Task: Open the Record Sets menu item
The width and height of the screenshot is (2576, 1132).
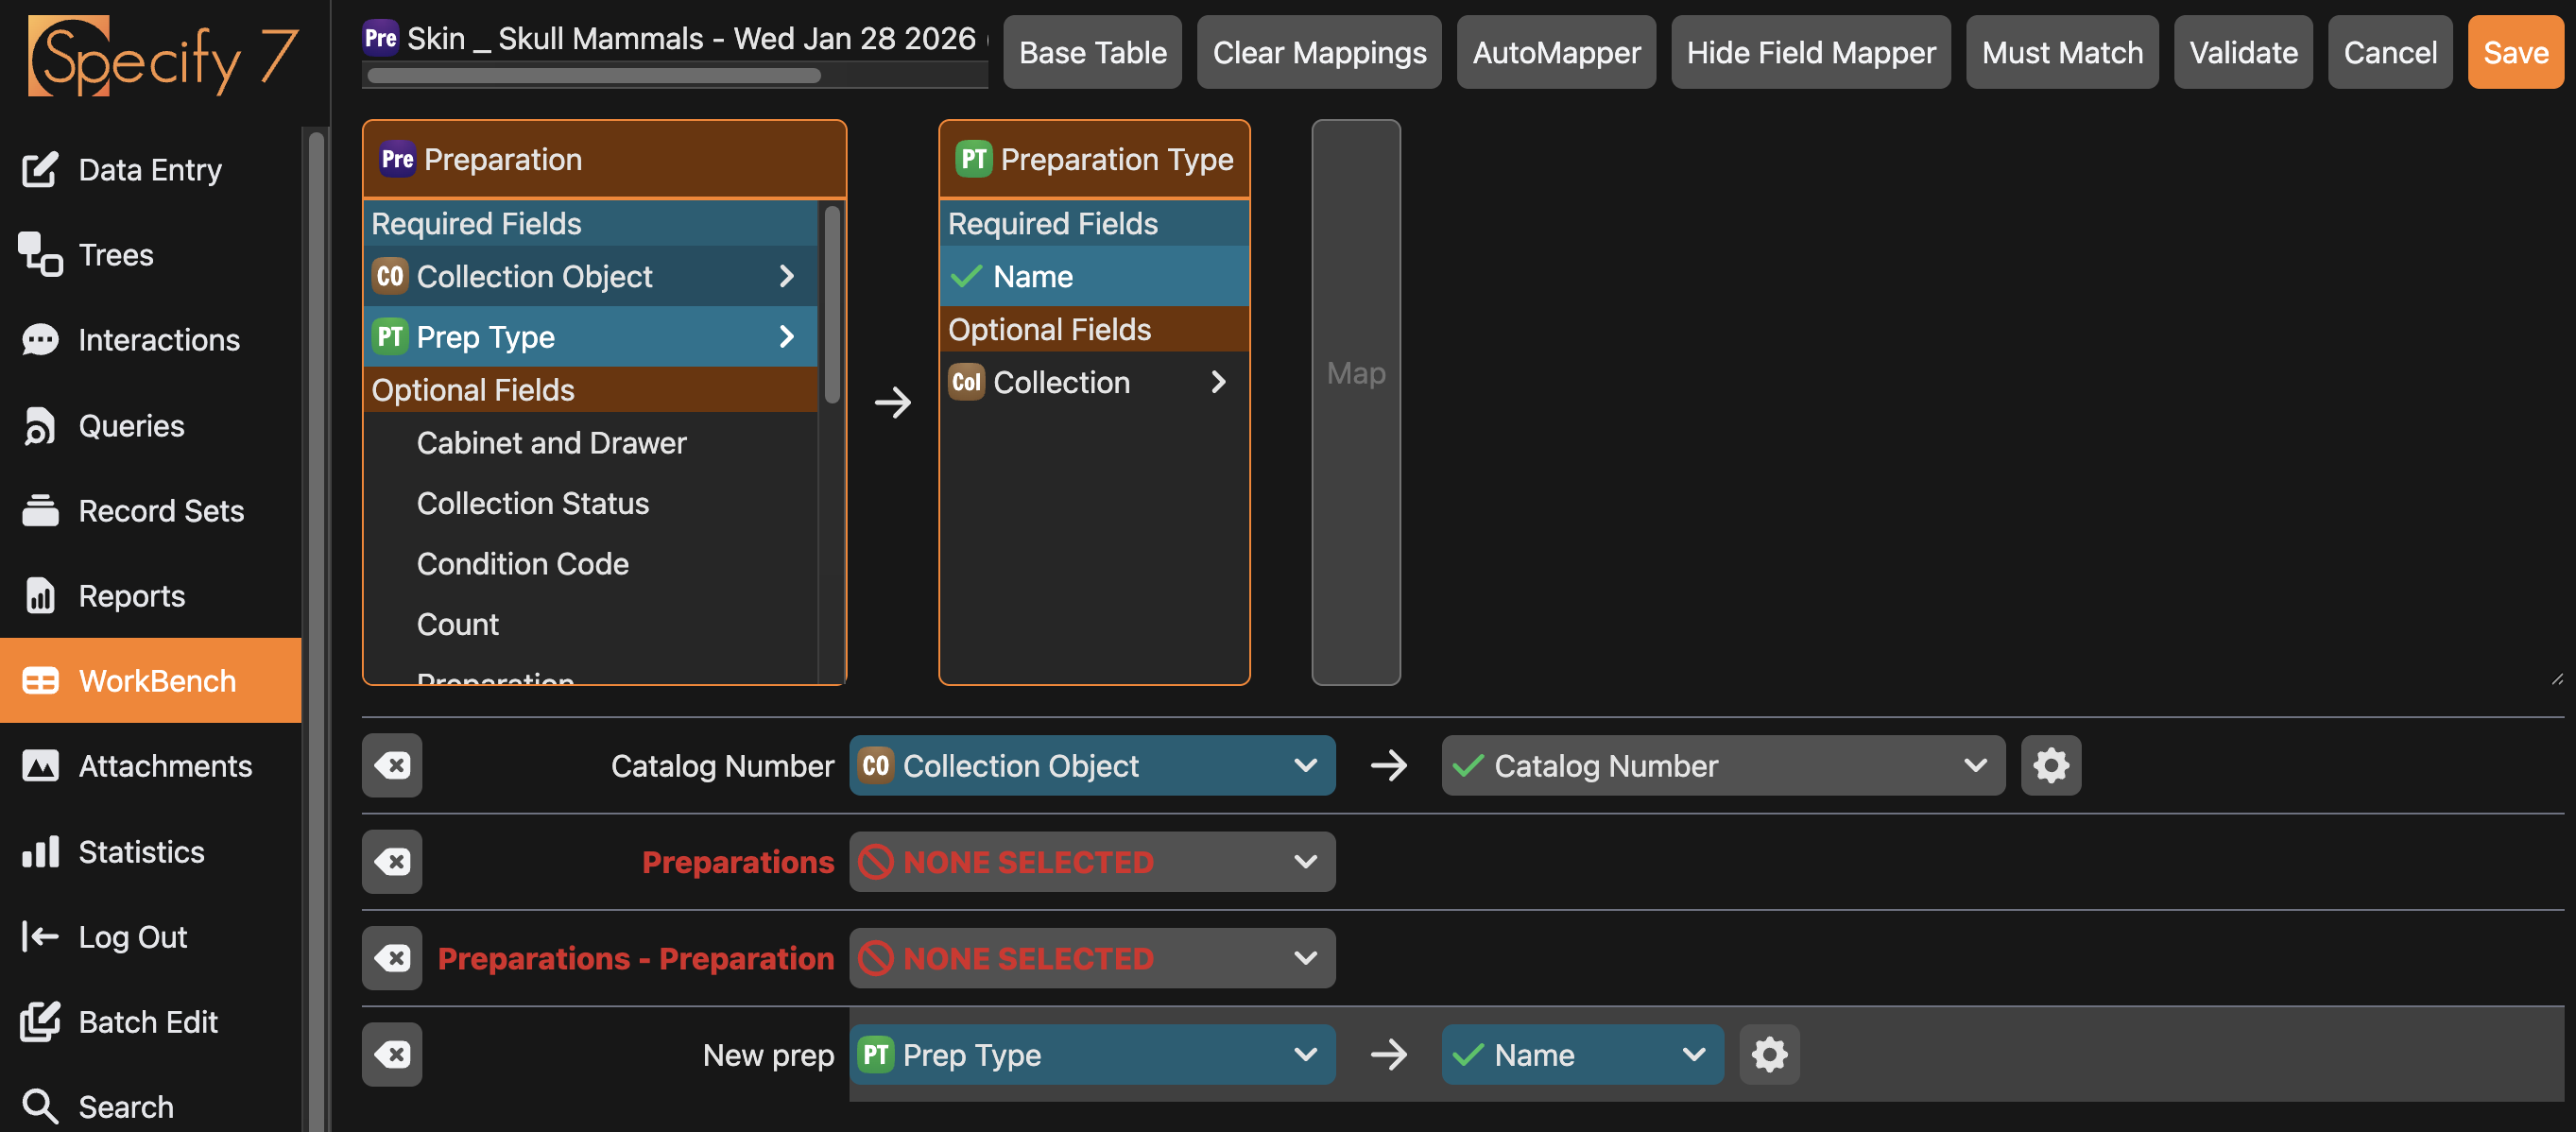Action: (x=161, y=511)
